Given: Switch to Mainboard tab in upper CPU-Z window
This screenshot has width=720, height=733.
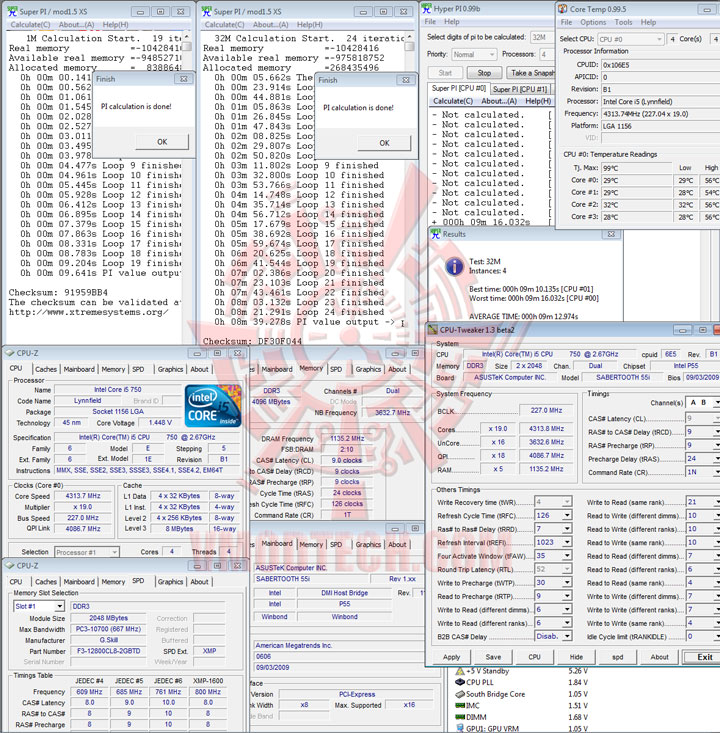Looking at the screenshot, I should [x=79, y=369].
